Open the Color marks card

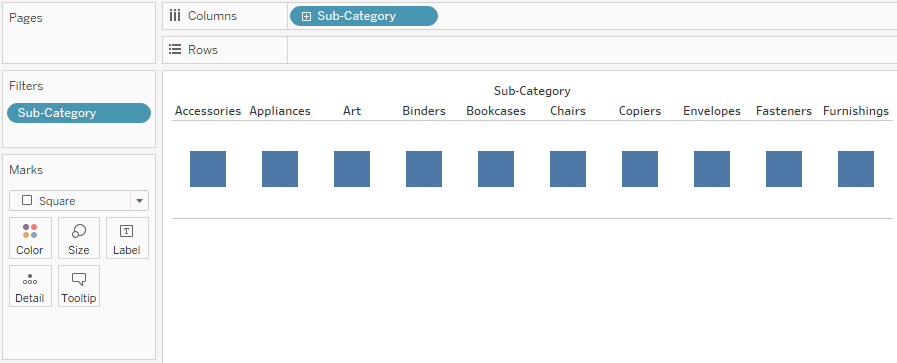[30, 238]
